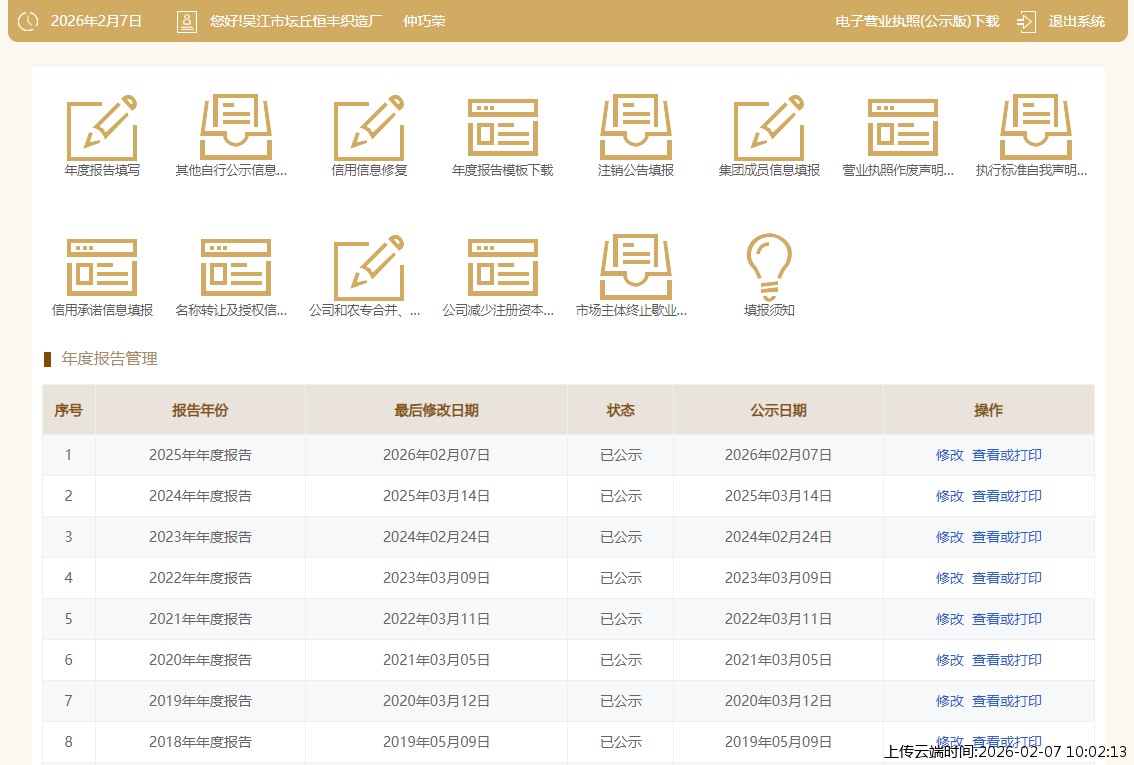Click 查看或打印 for 2019年度报告
The height and width of the screenshot is (765, 1134).
click(x=1006, y=701)
